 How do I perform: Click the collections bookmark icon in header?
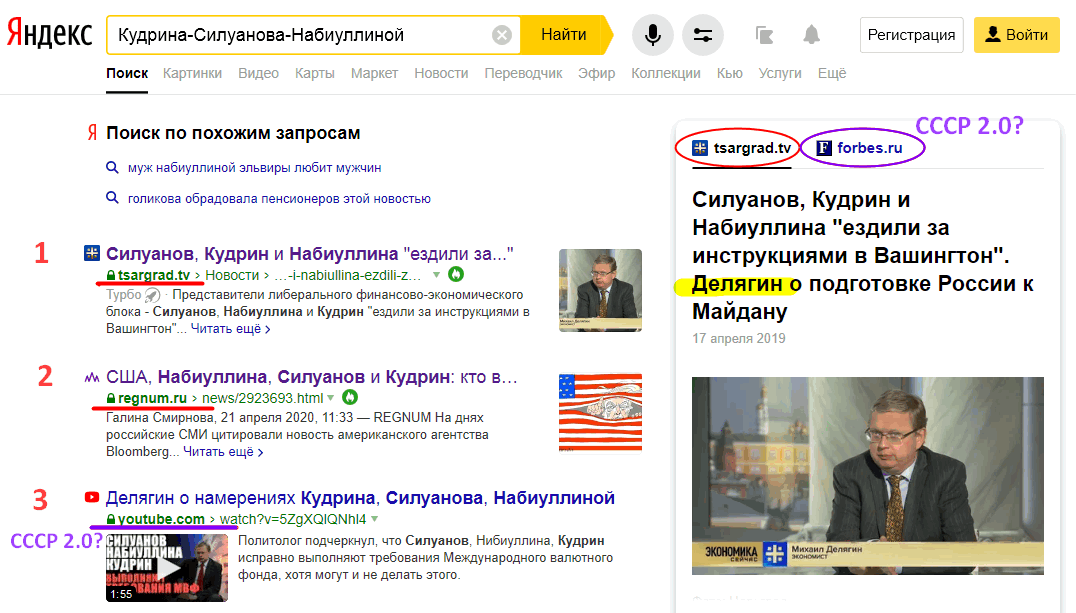764,35
